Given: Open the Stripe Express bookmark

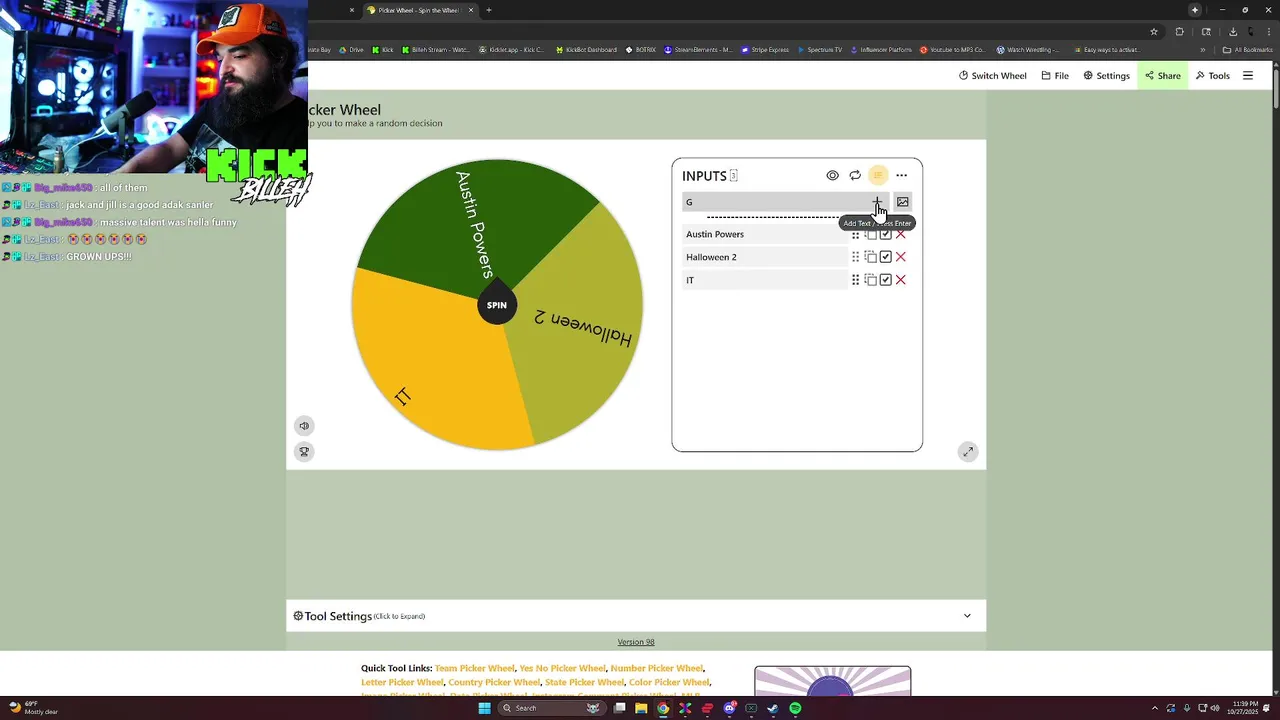Looking at the screenshot, I should click(x=764, y=49).
